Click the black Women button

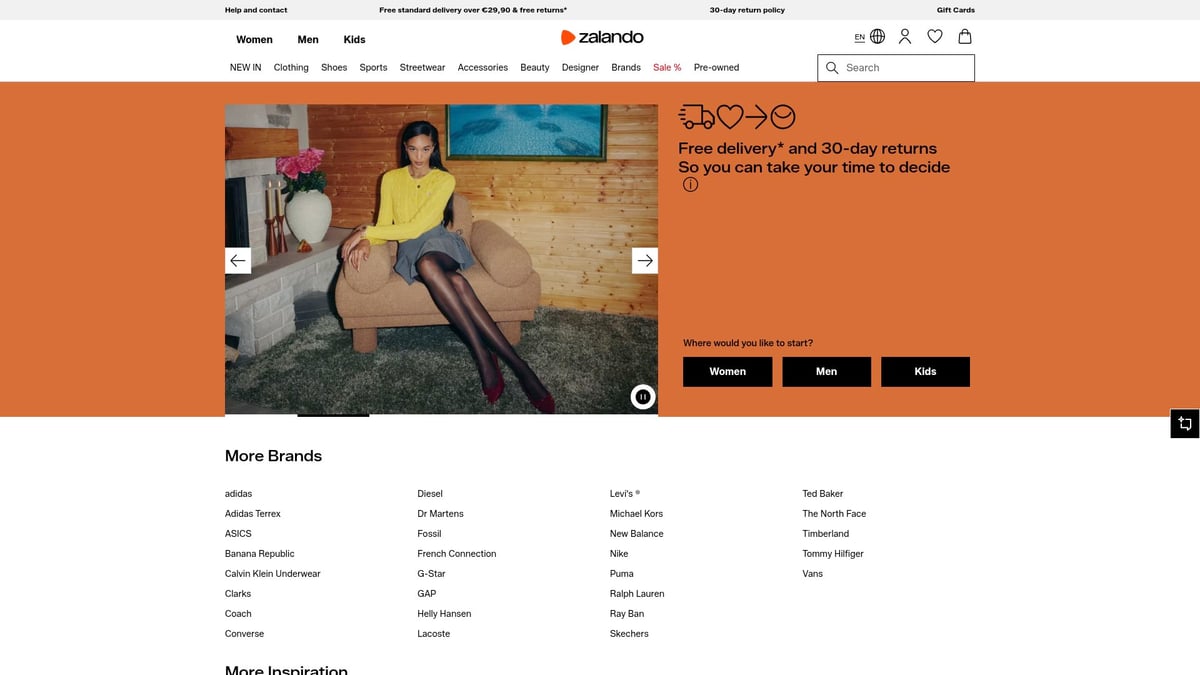tap(728, 372)
